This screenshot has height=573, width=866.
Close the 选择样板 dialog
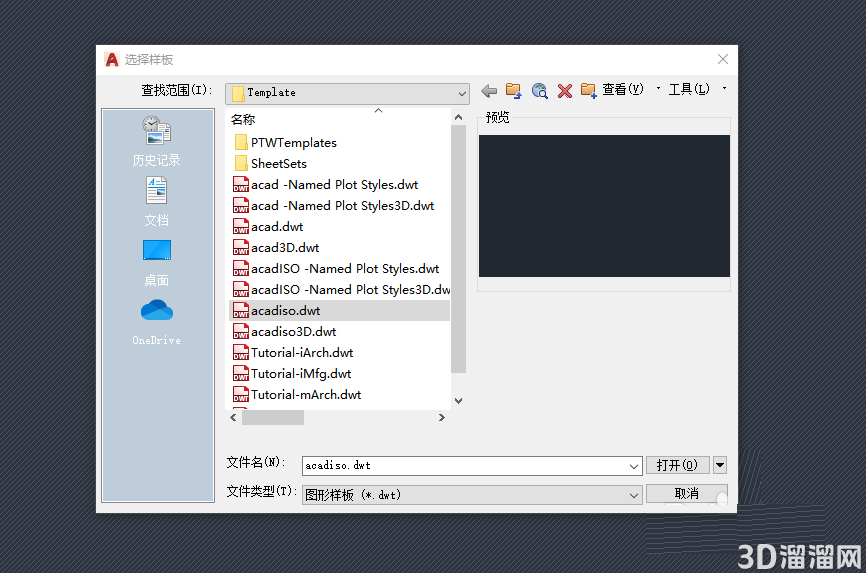tap(723, 59)
